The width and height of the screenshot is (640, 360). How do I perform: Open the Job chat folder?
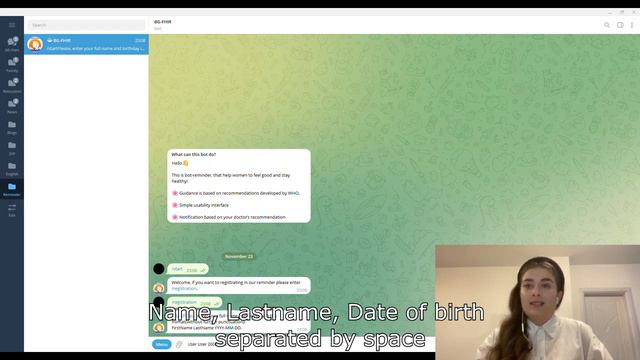point(12,148)
